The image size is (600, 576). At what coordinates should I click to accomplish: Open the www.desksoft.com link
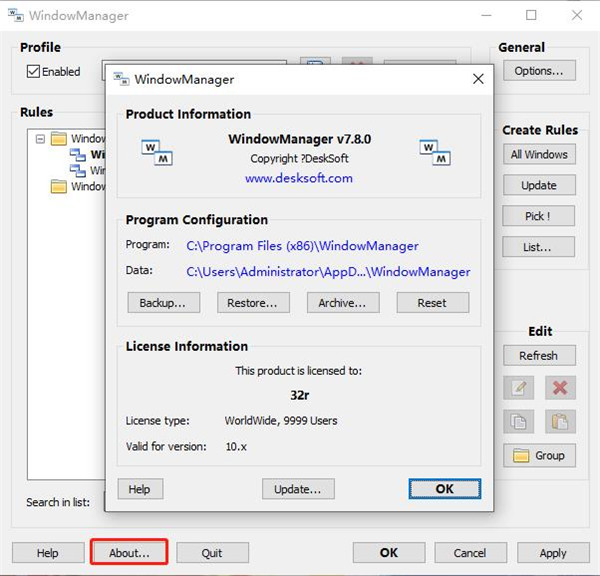coord(299,178)
